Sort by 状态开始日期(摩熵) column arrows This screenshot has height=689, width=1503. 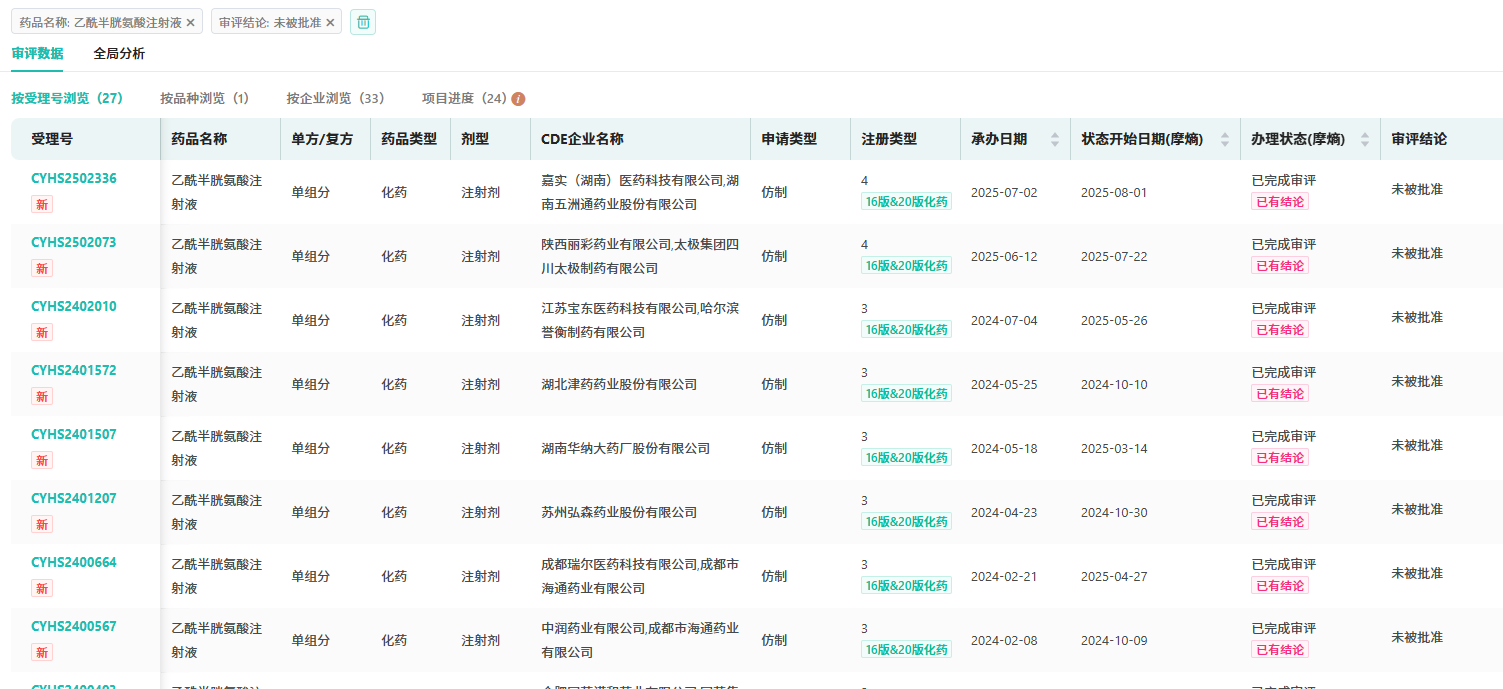(x=1225, y=140)
